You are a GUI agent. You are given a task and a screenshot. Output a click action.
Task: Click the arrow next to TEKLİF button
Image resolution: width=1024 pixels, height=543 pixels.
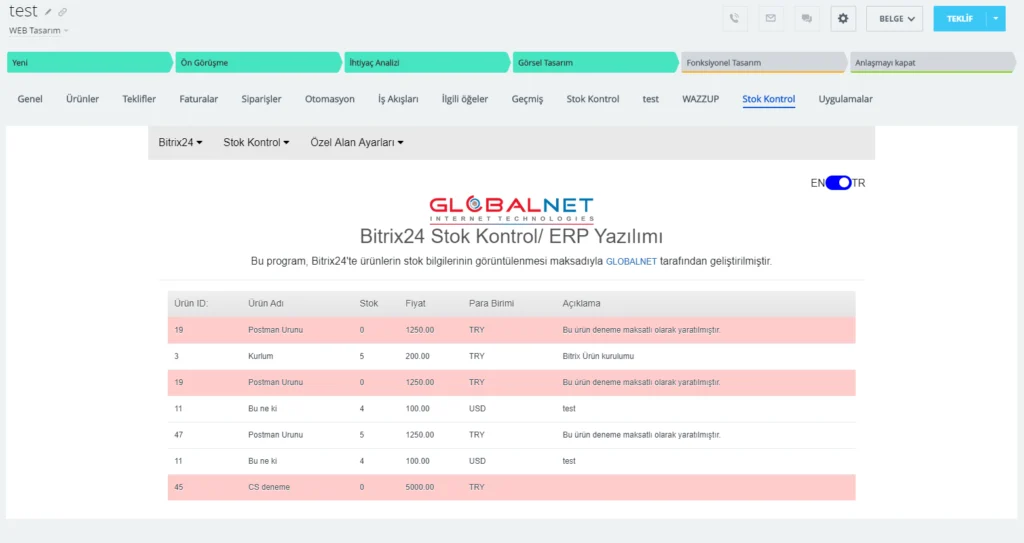coord(995,18)
